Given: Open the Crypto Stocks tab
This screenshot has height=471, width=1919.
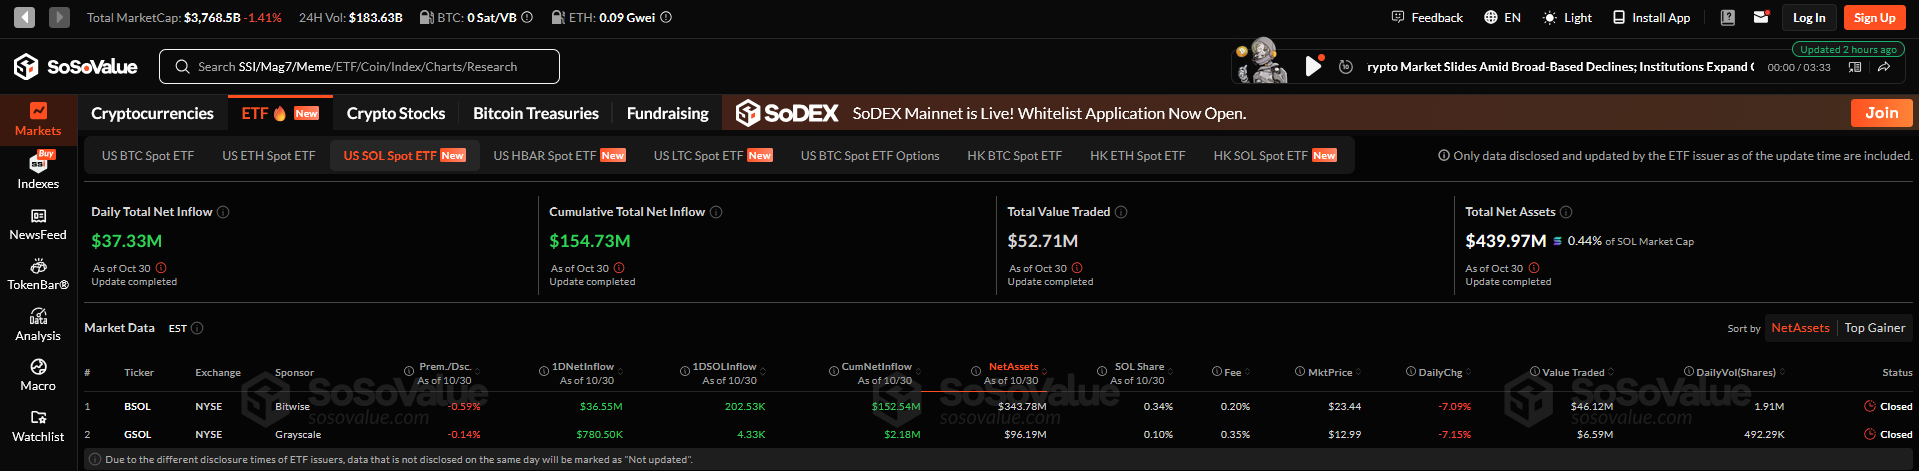Looking at the screenshot, I should (x=395, y=113).
